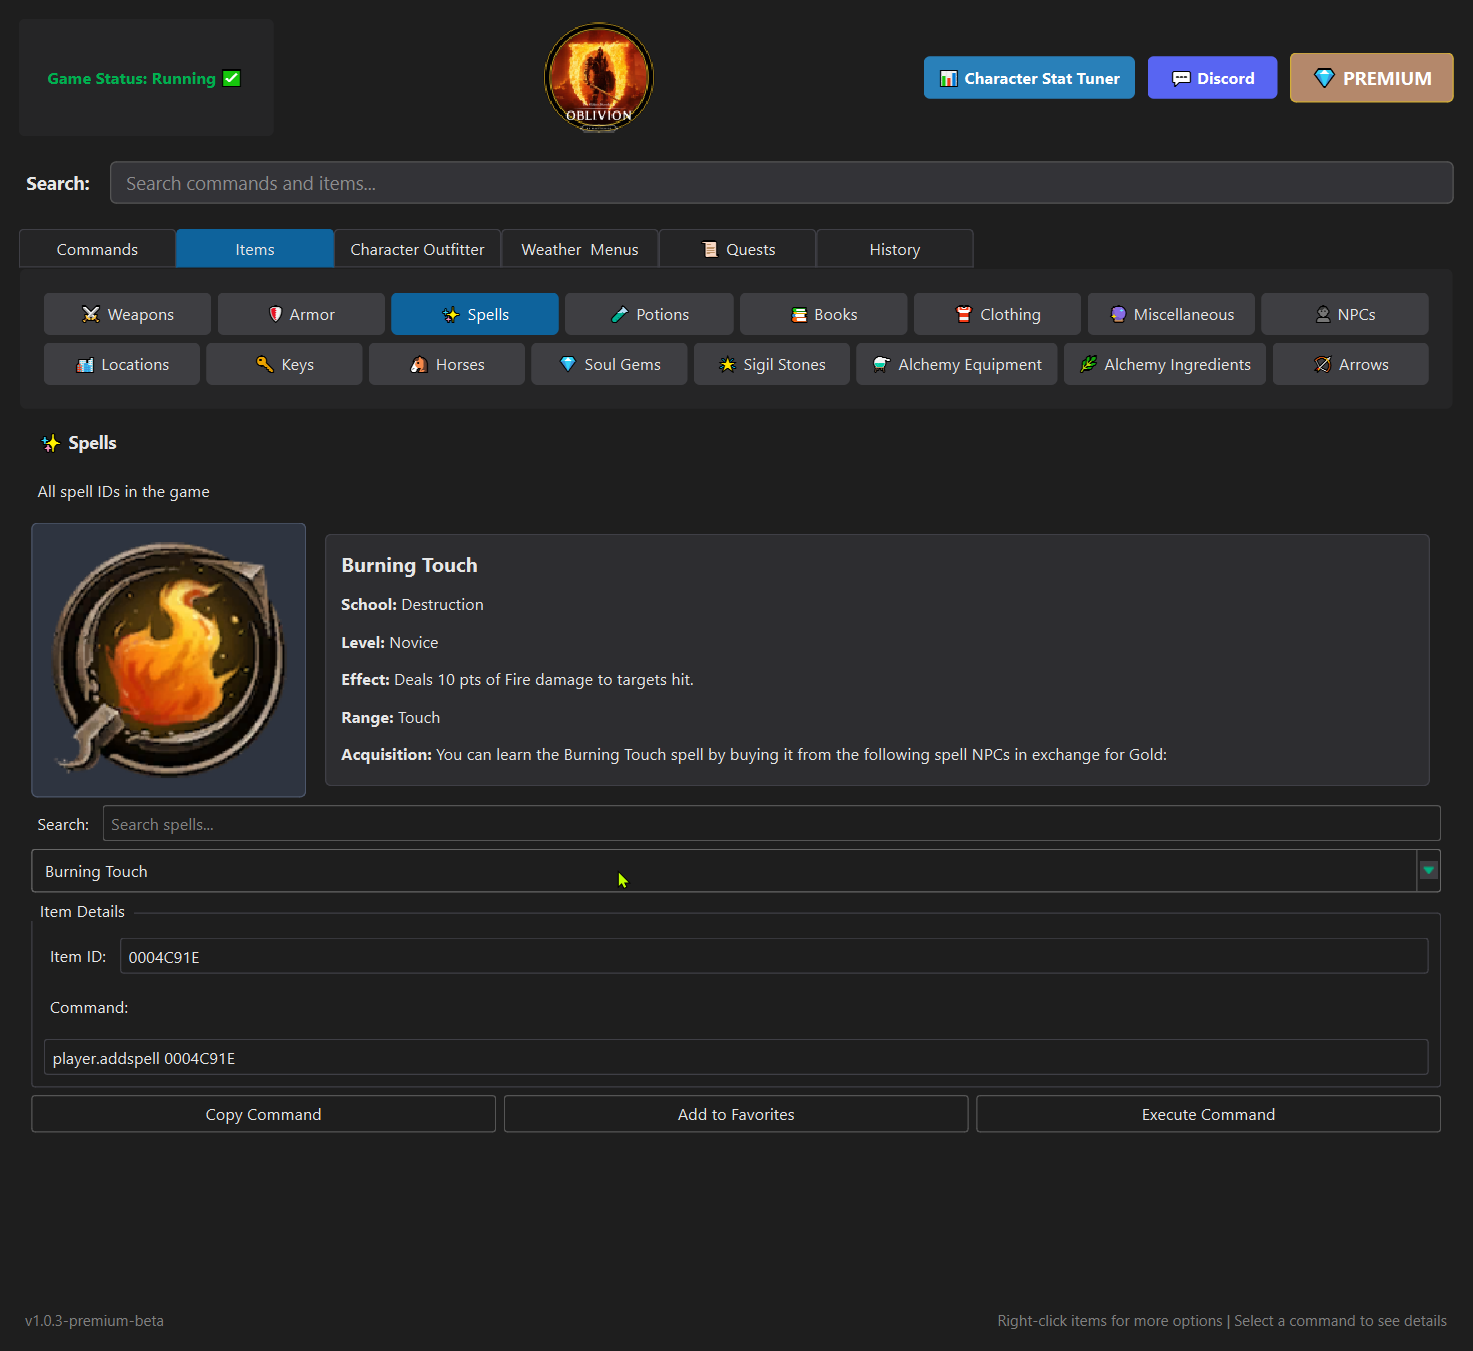
Task: Open the Clothing category
Action: (997, 314)
